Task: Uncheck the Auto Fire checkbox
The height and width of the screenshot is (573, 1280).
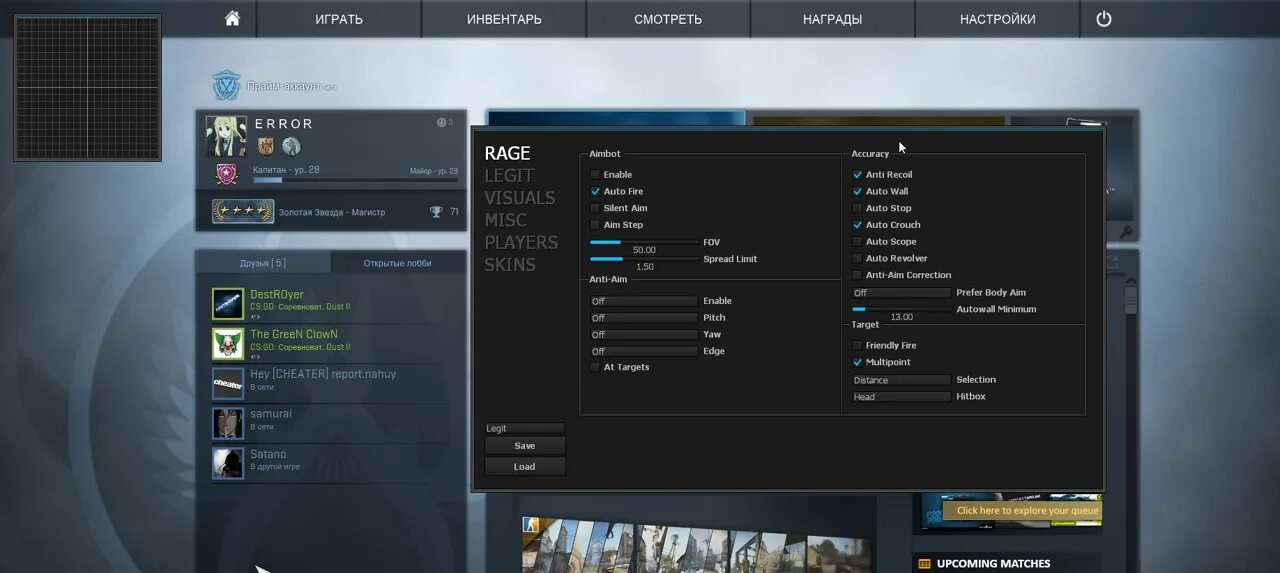Action: 595,191
